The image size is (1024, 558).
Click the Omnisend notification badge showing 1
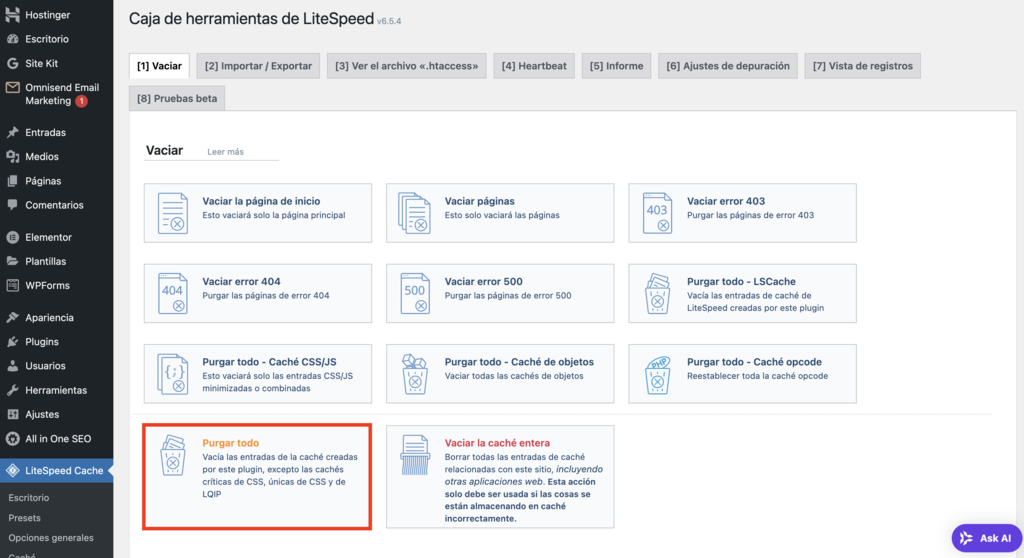tap(82, 101)
